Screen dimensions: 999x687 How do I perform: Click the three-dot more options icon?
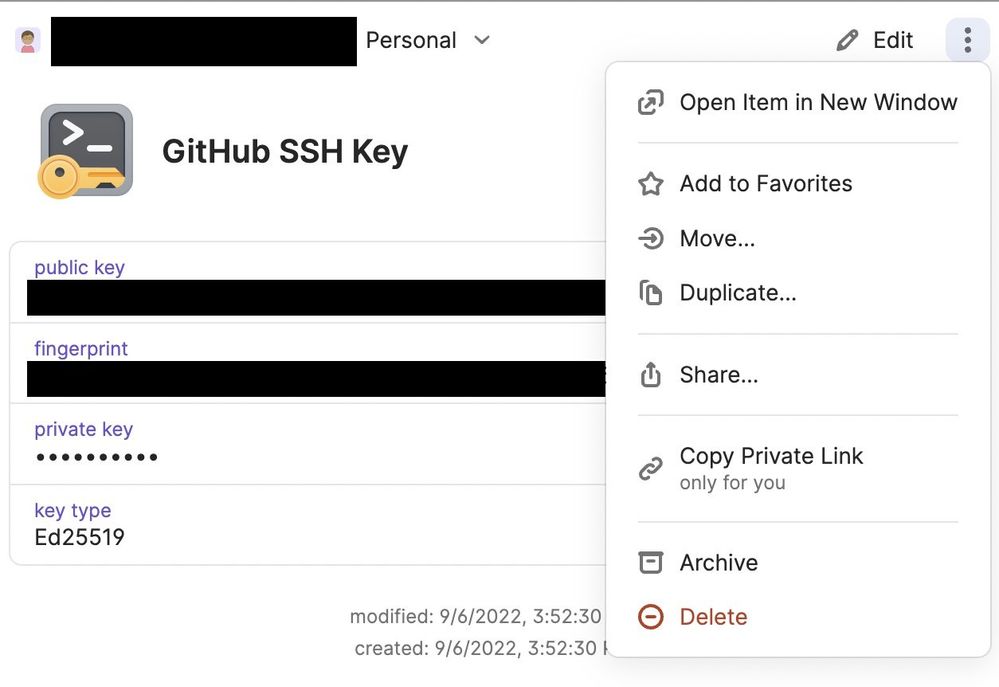point(967,40)
